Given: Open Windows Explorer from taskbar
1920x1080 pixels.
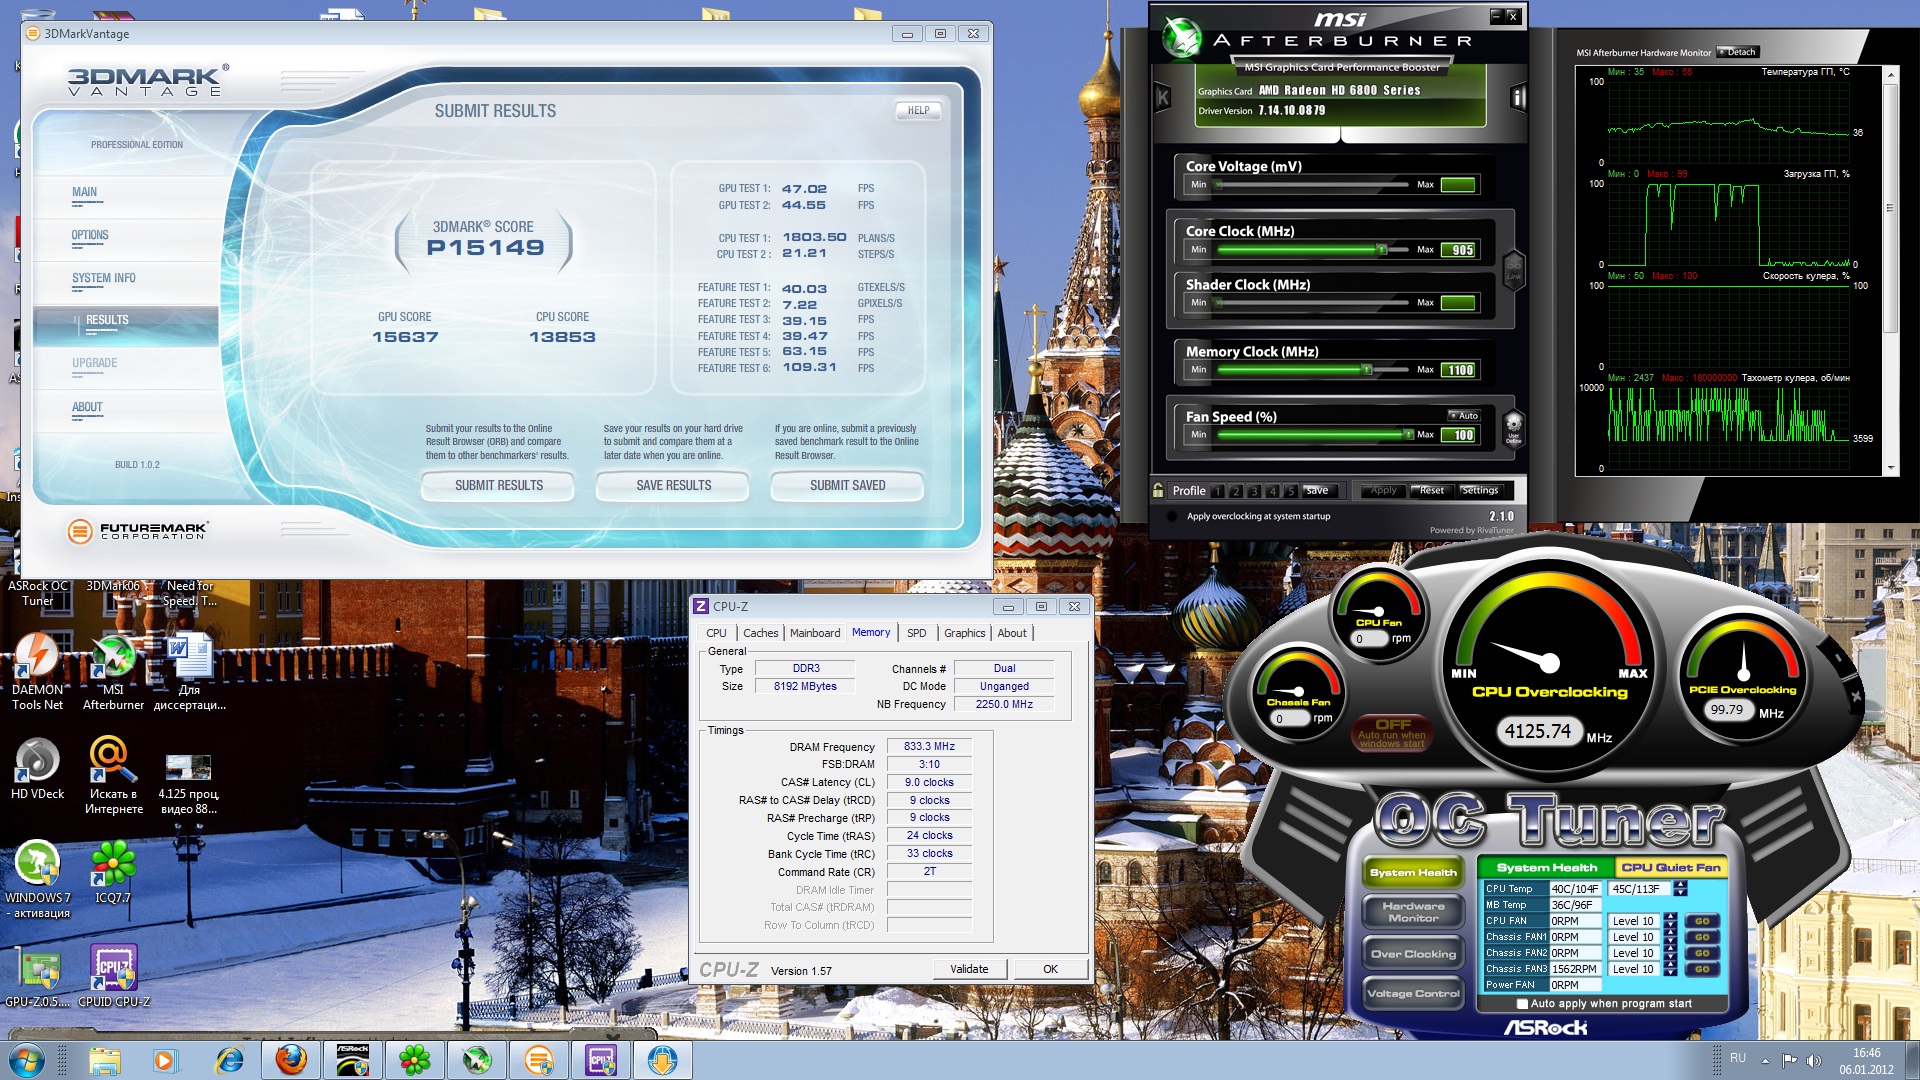Looking at the screenshot, I should tap(104, 1060).
